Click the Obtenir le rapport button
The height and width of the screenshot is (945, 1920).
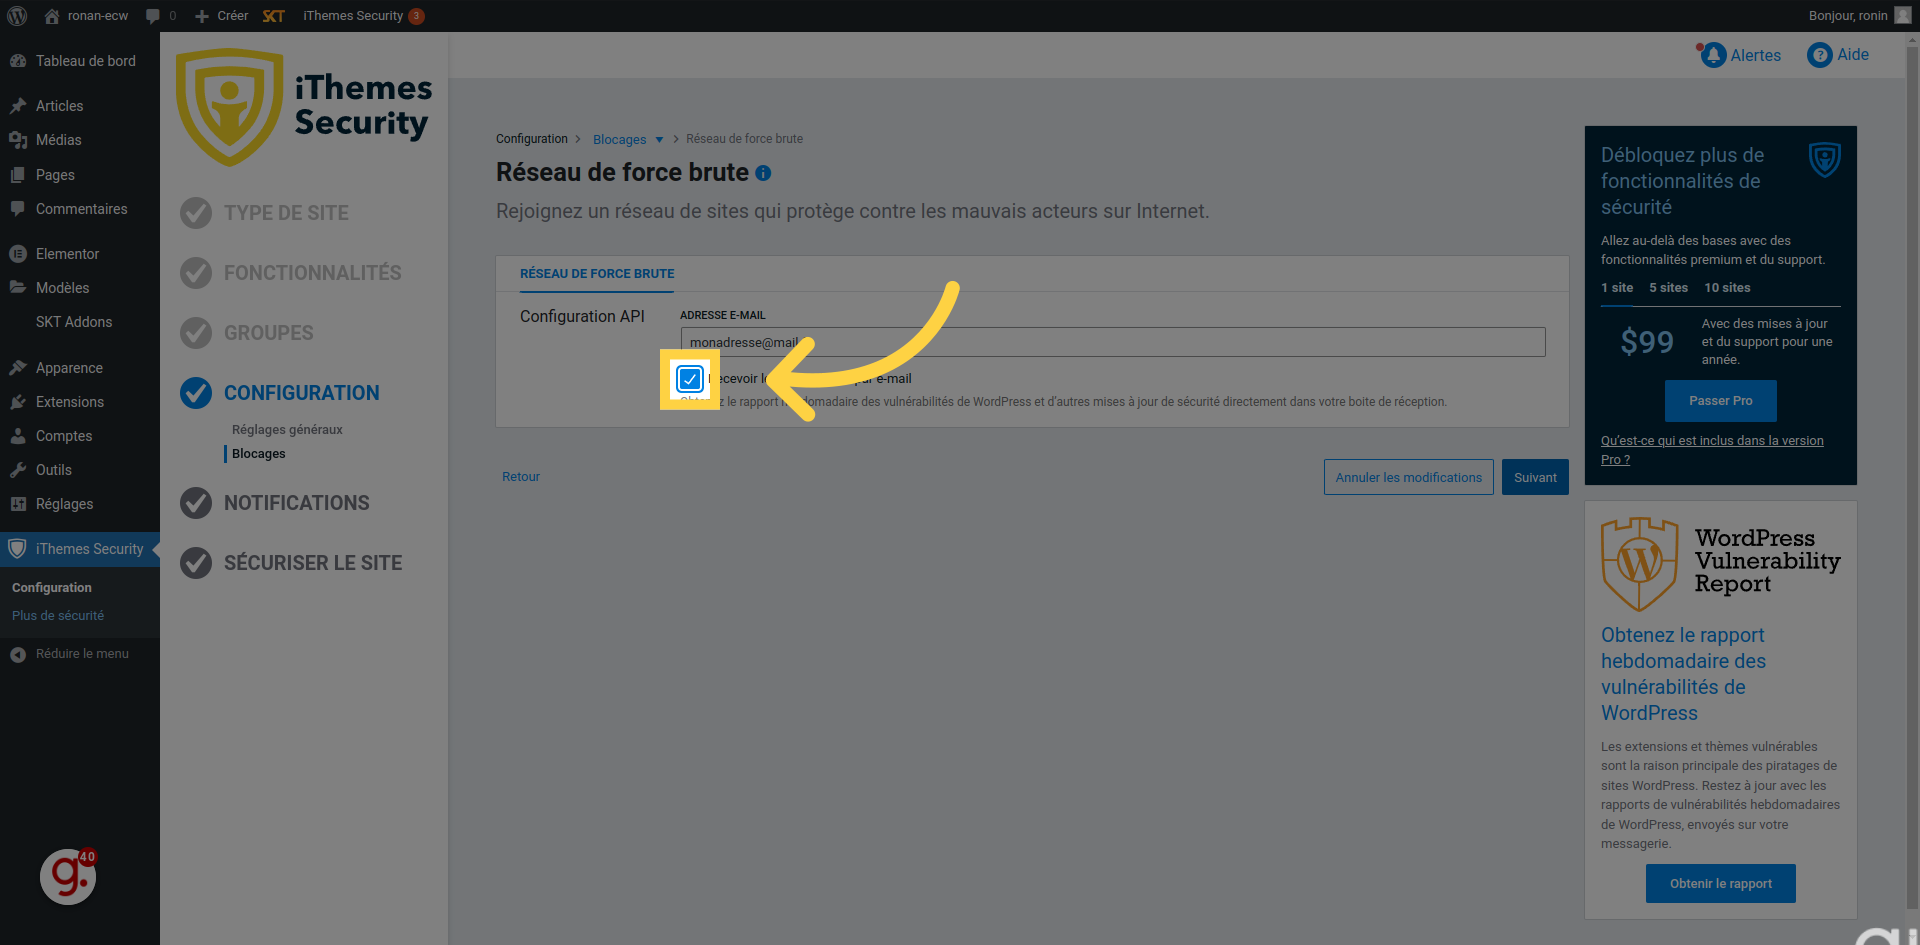point(1721,884)
